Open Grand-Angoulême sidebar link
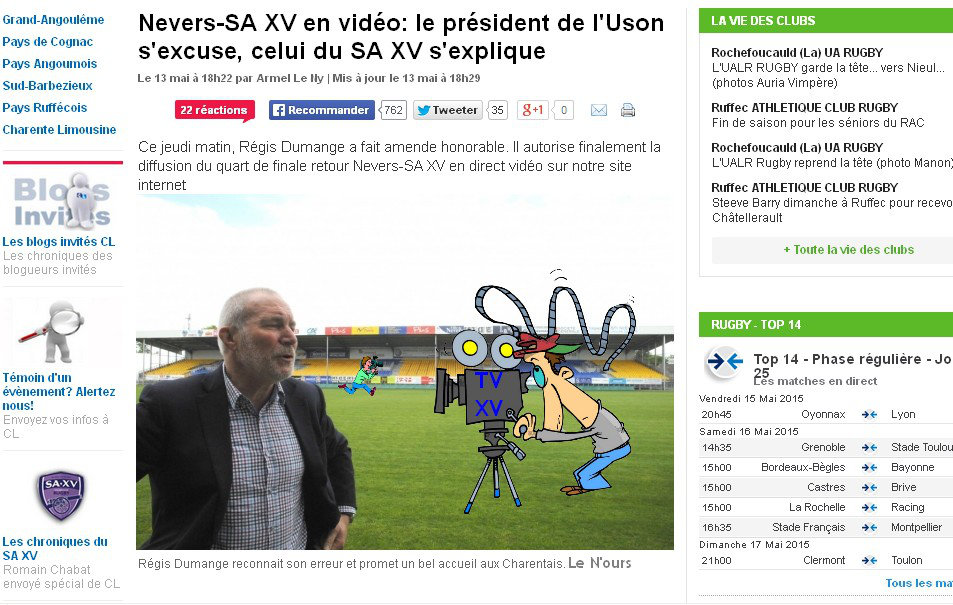 coord(53,19)
